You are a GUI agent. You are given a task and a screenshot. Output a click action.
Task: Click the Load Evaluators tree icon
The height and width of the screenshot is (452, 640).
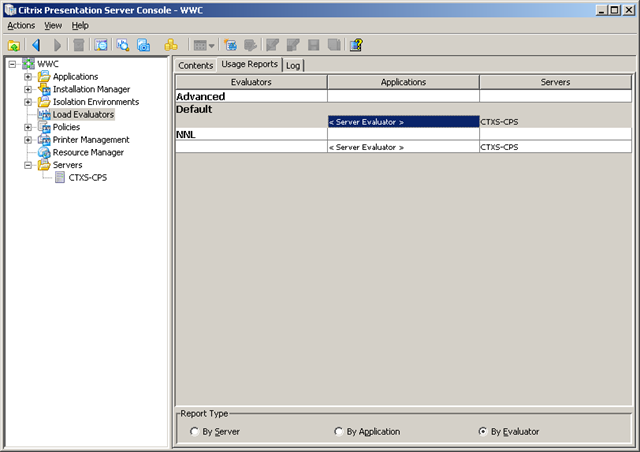[x=44, y=115]
